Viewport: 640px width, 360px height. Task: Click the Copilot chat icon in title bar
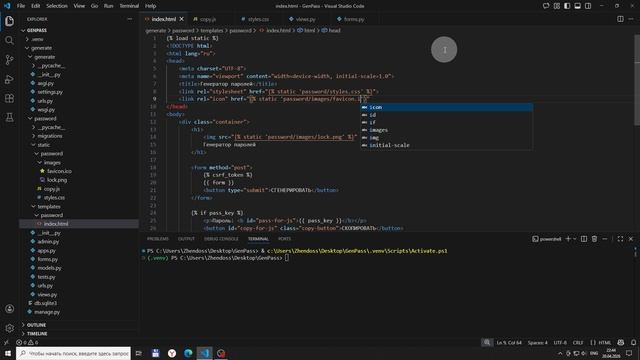(546, 6)
